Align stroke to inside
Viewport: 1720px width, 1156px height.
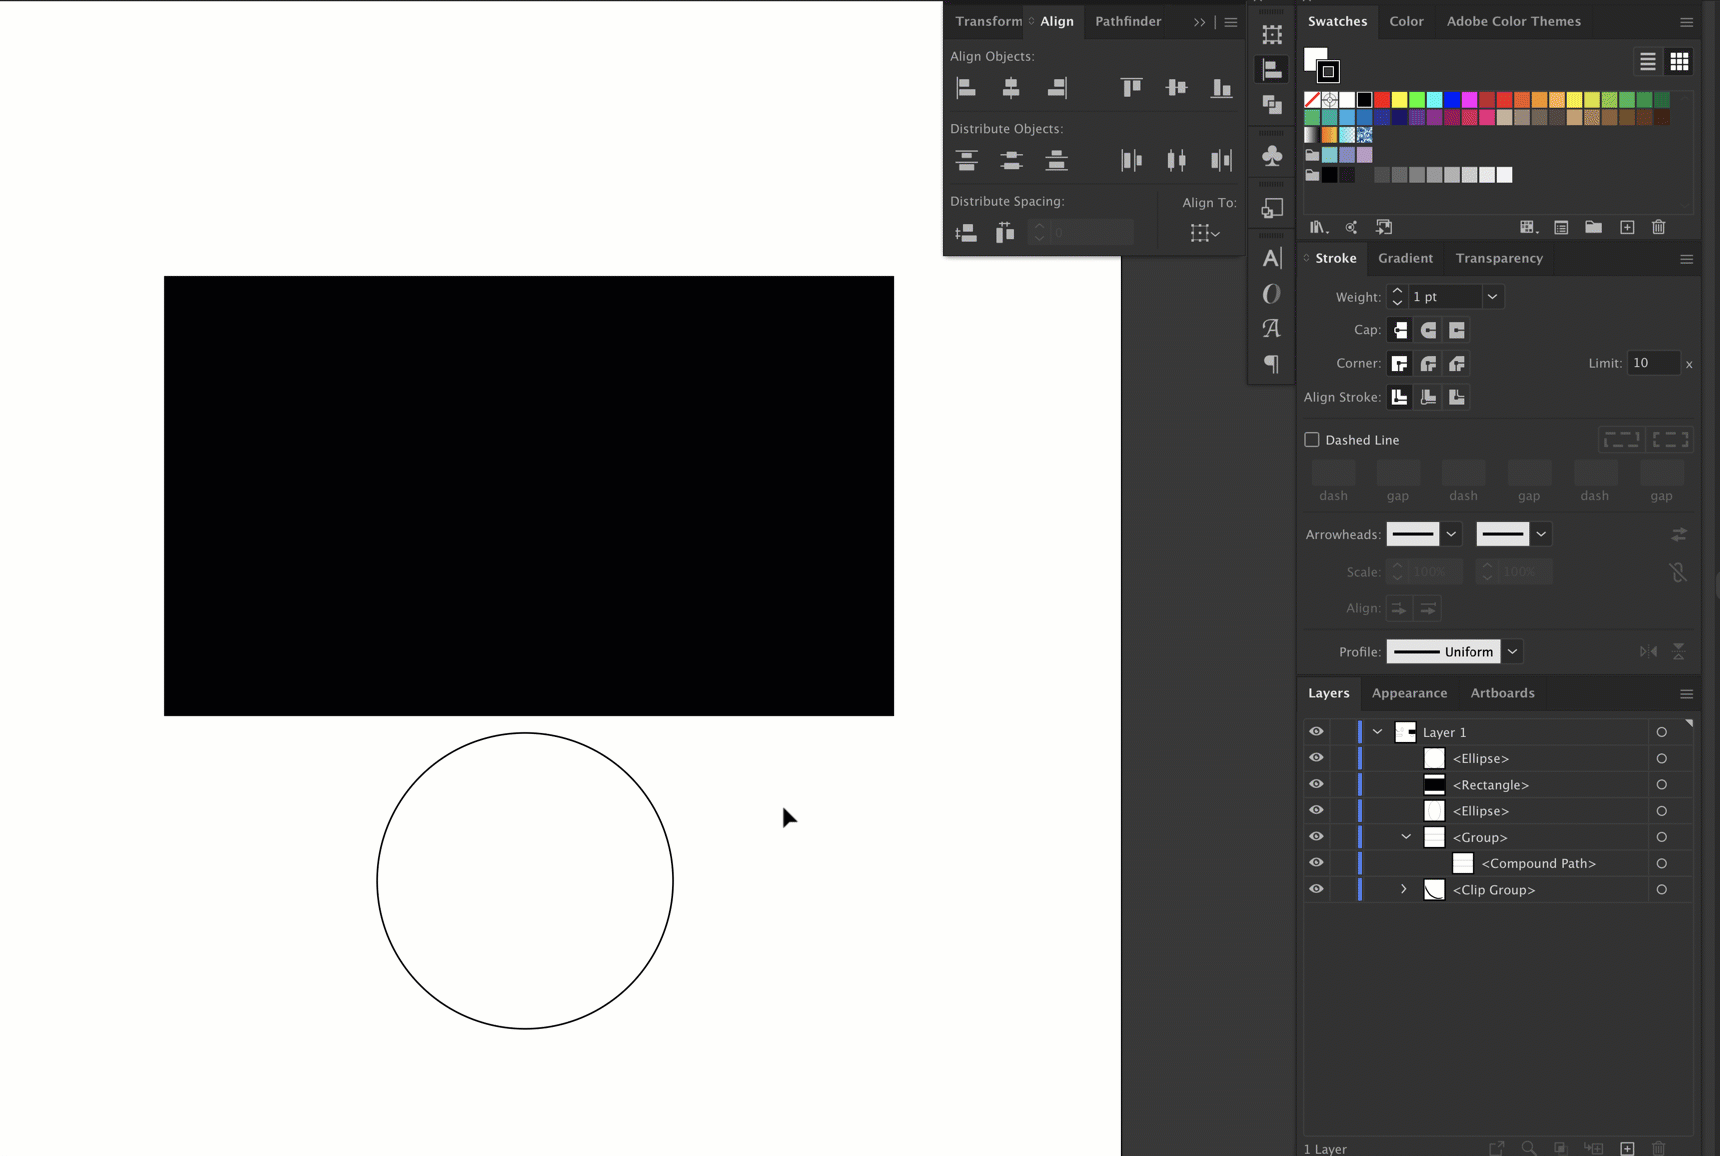point(1429,397)
